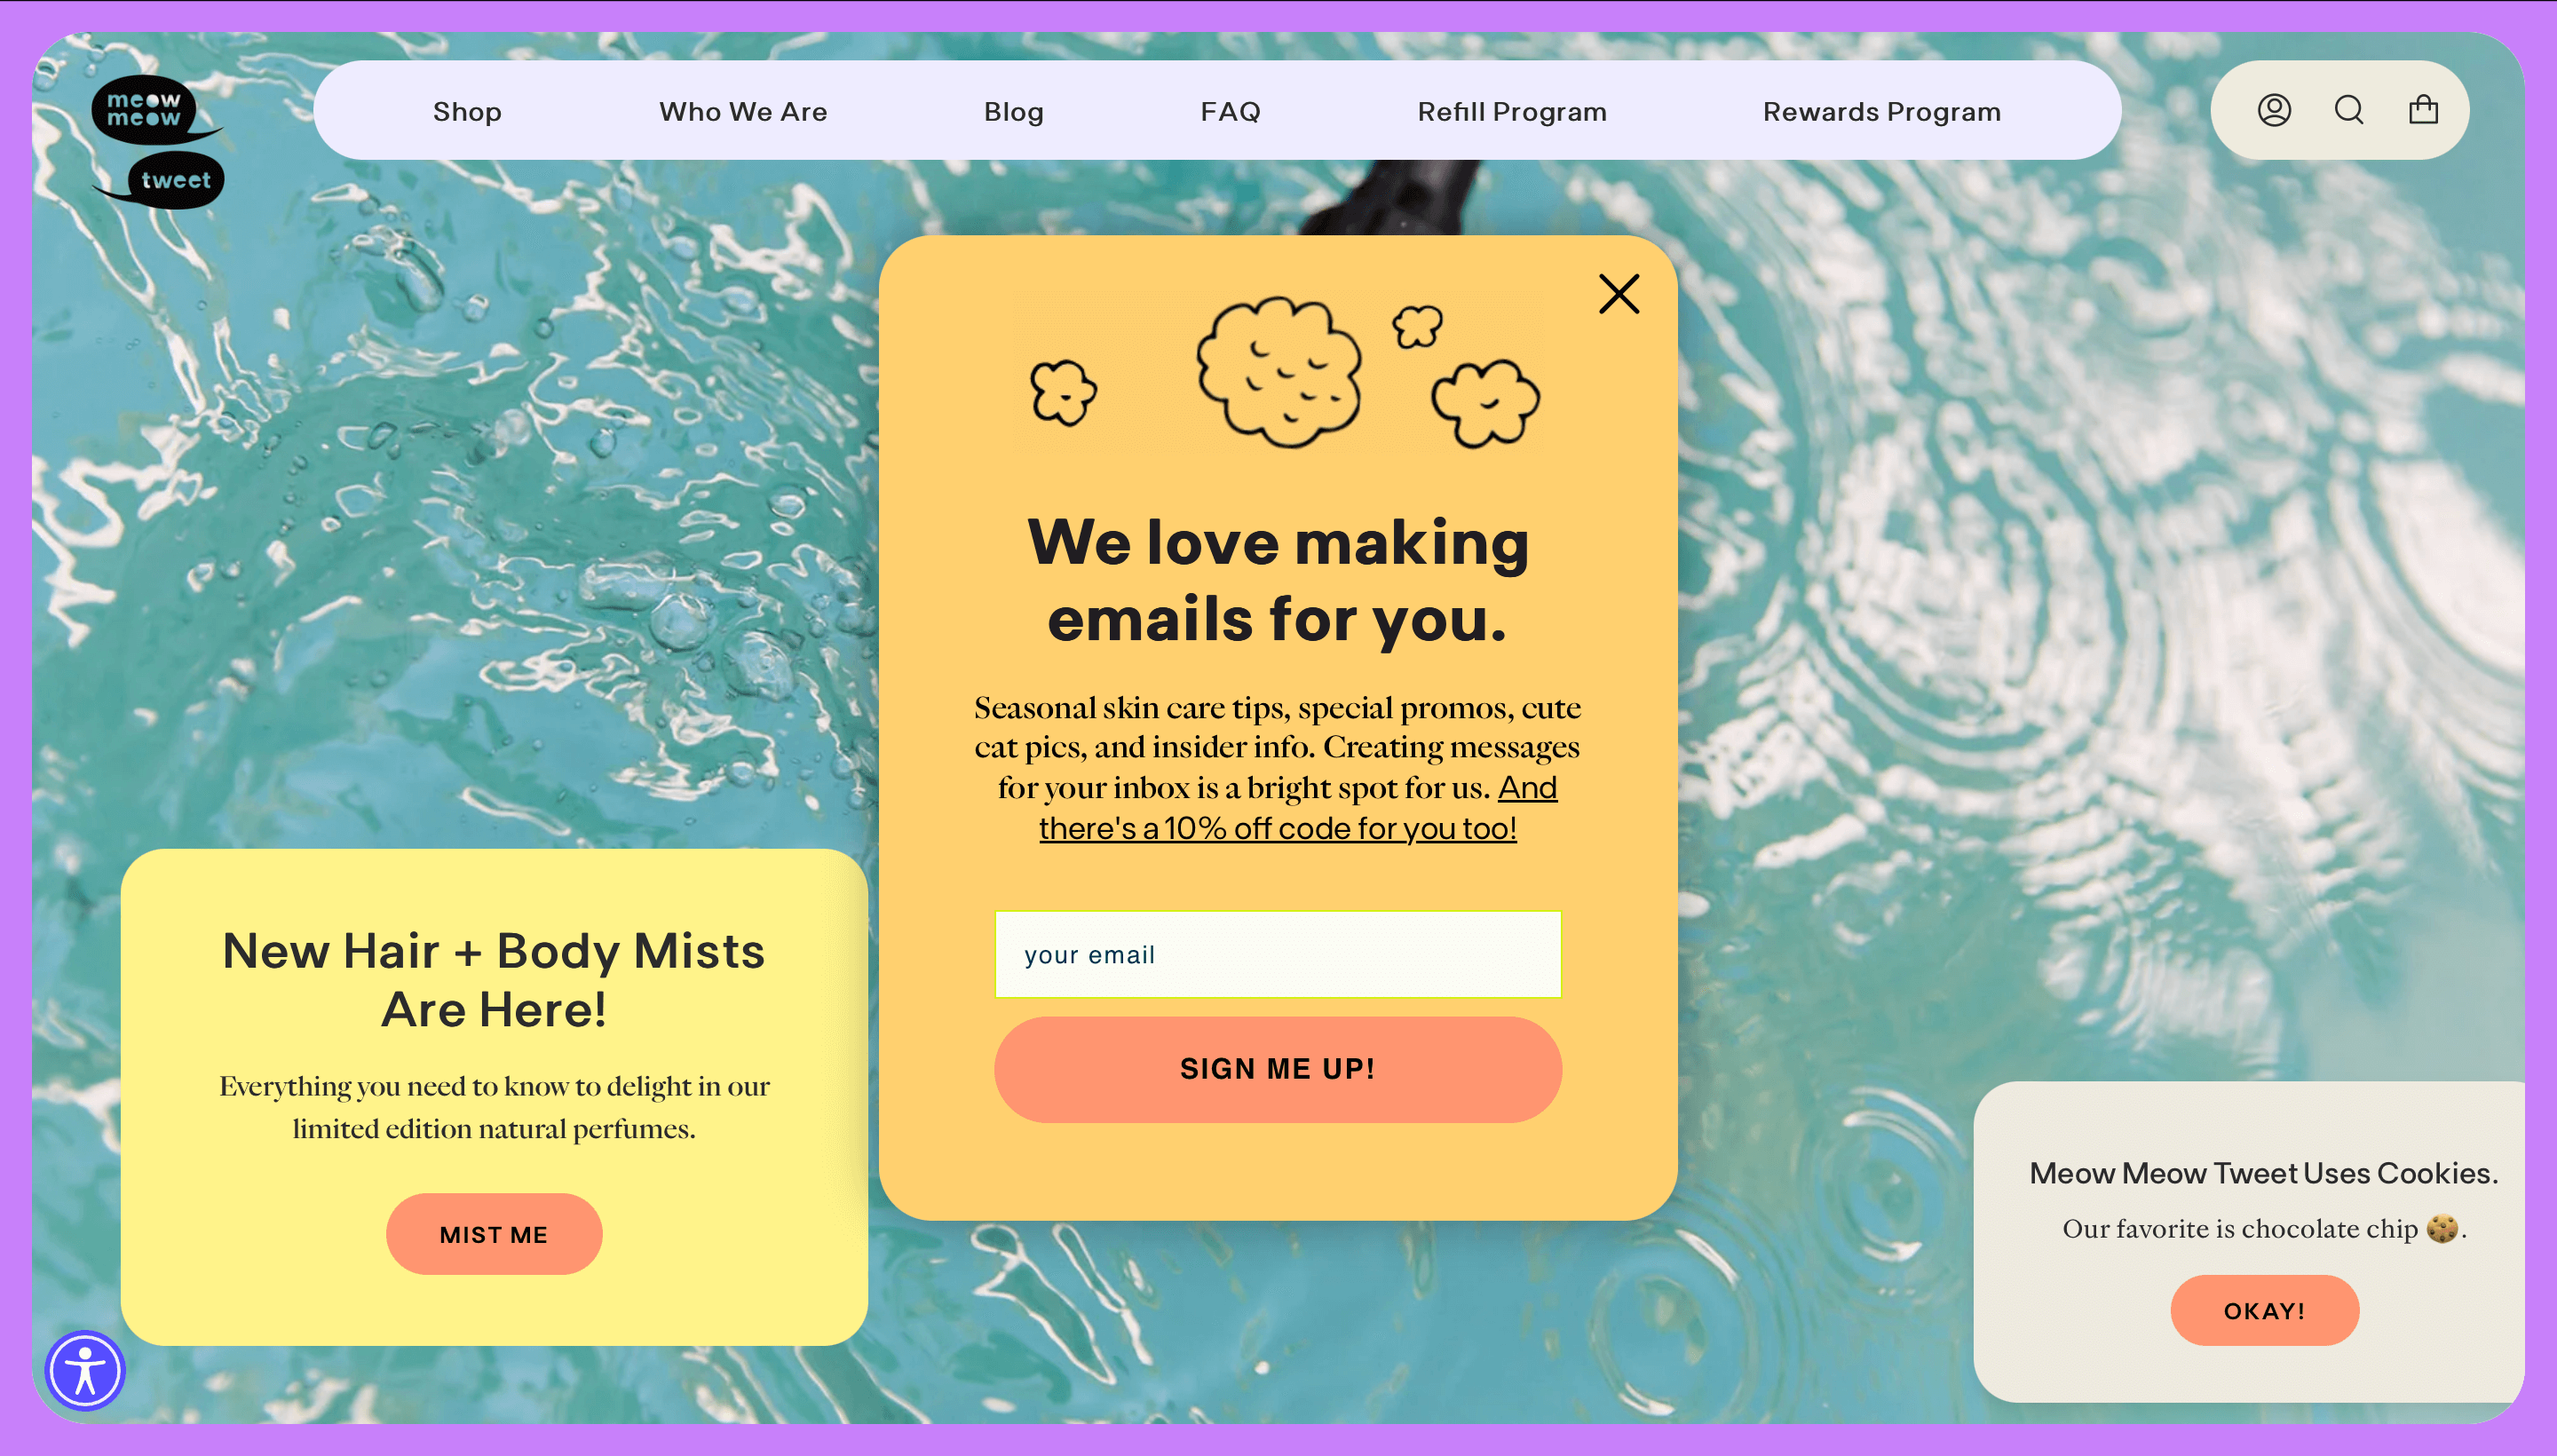This screenshot has height=1456, width=2557.
Task: Click the FAQ navigation item
Action: 1230,109
